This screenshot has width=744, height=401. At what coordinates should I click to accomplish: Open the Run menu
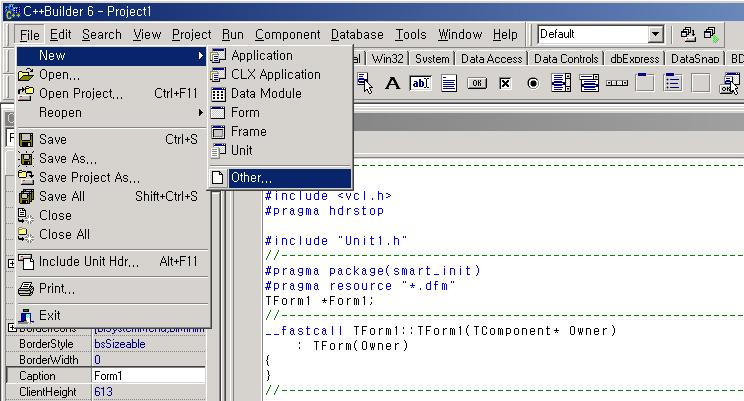coord(232,35)
